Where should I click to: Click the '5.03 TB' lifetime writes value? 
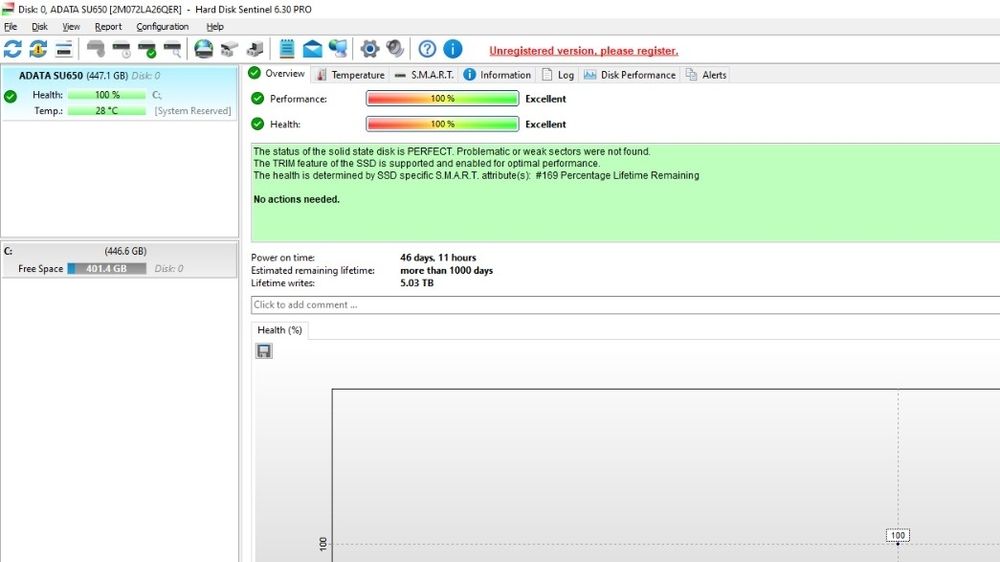point(417,283)
